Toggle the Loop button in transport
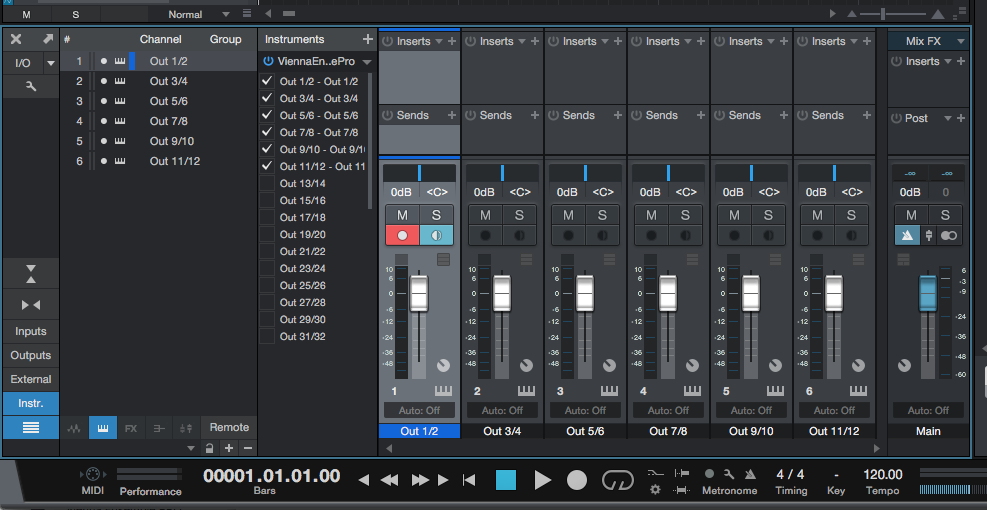Viewport: 987px width, 510px height. (x=618, y=480)
